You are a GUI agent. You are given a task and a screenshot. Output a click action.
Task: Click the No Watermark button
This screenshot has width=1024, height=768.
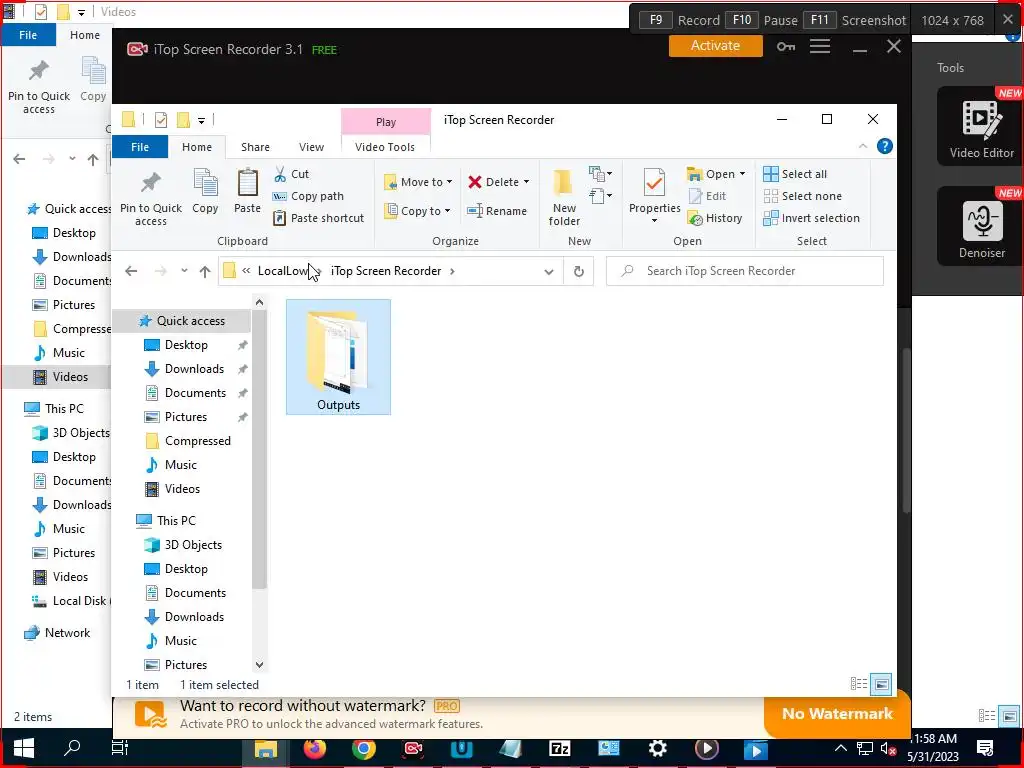pyautogui.click(x=837, y=713)
